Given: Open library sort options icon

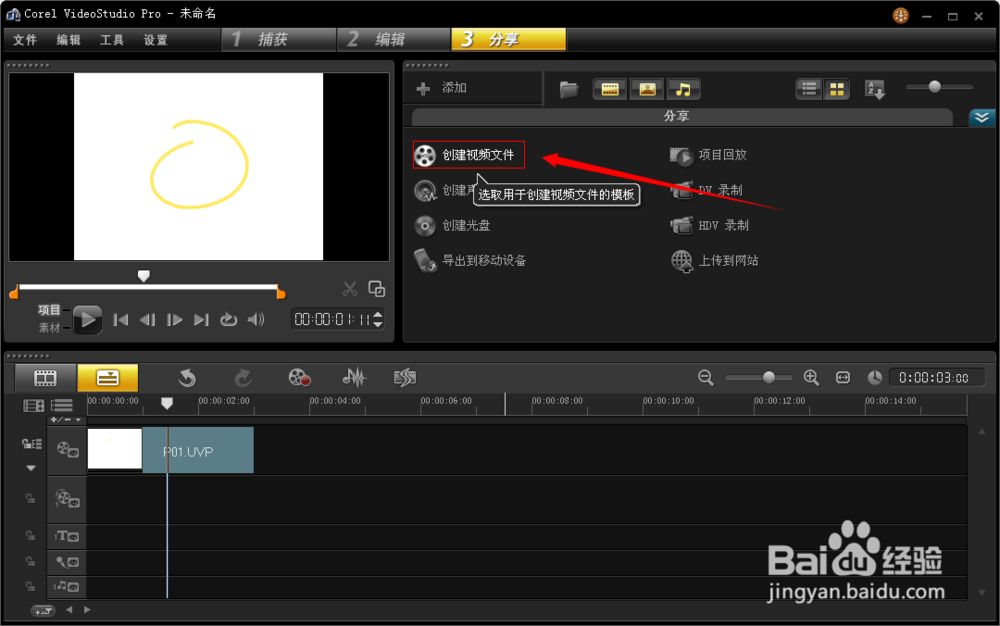Looking at the screenshot, I should pos(874,89).
